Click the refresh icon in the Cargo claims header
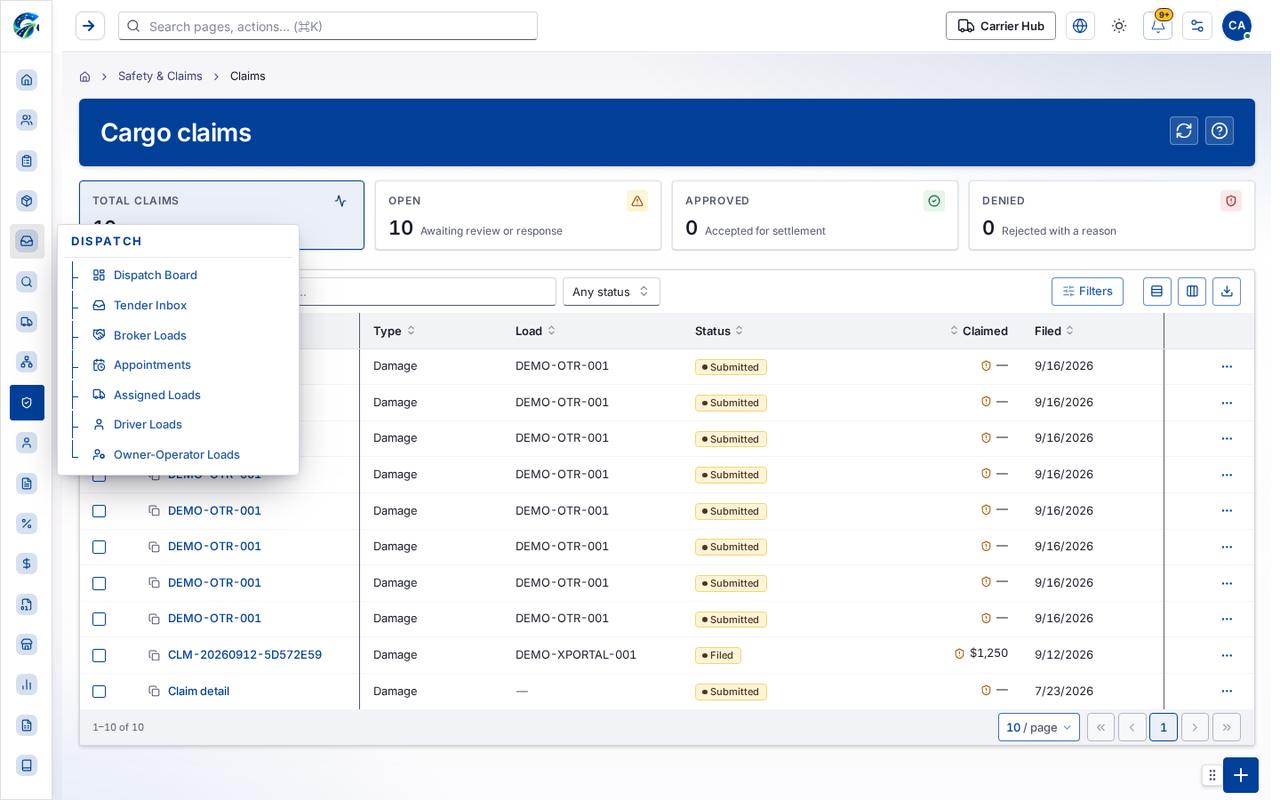Image resolution: width=1280 pixels, height=800 pixels. [x=1184, y=131]
